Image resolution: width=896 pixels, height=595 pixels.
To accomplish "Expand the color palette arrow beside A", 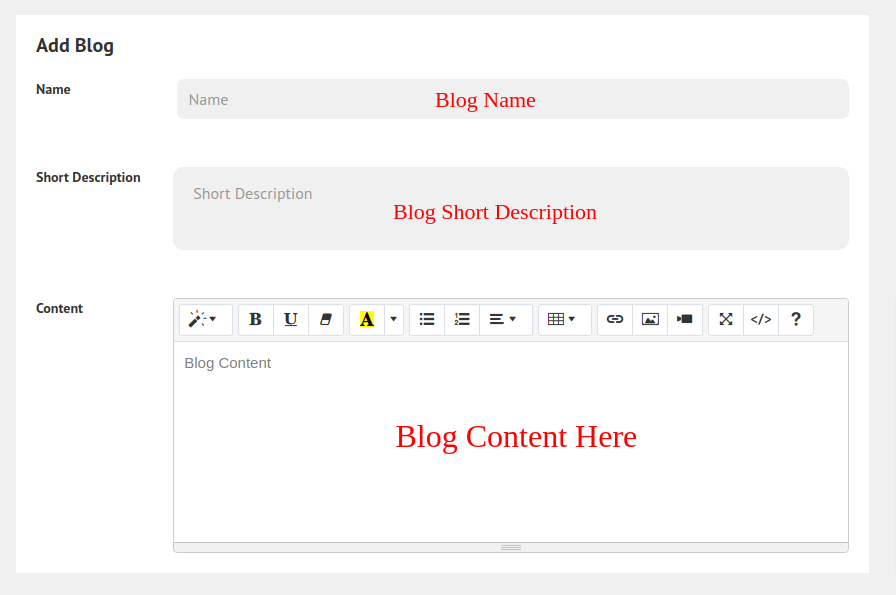I will point(393,319).
